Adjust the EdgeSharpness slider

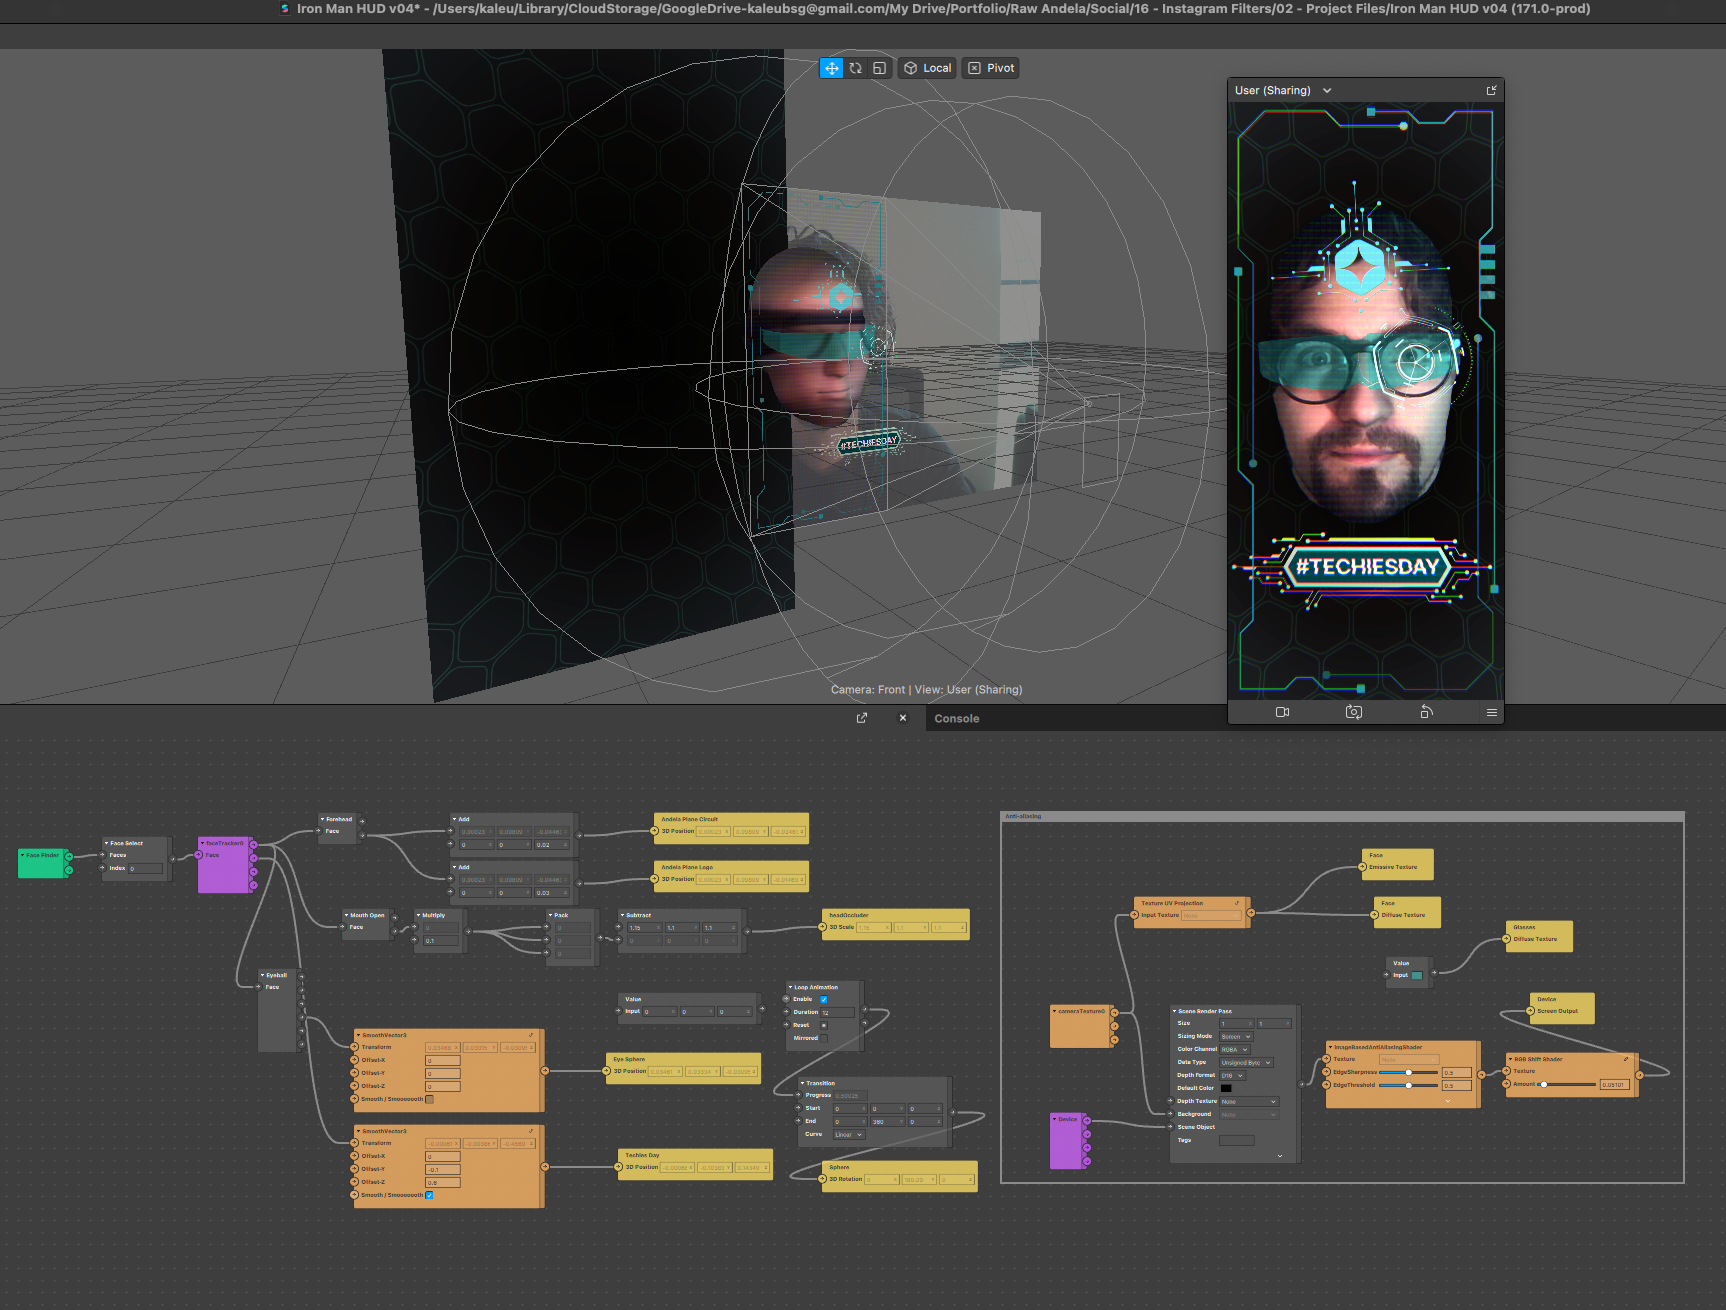(1408, 1073)
